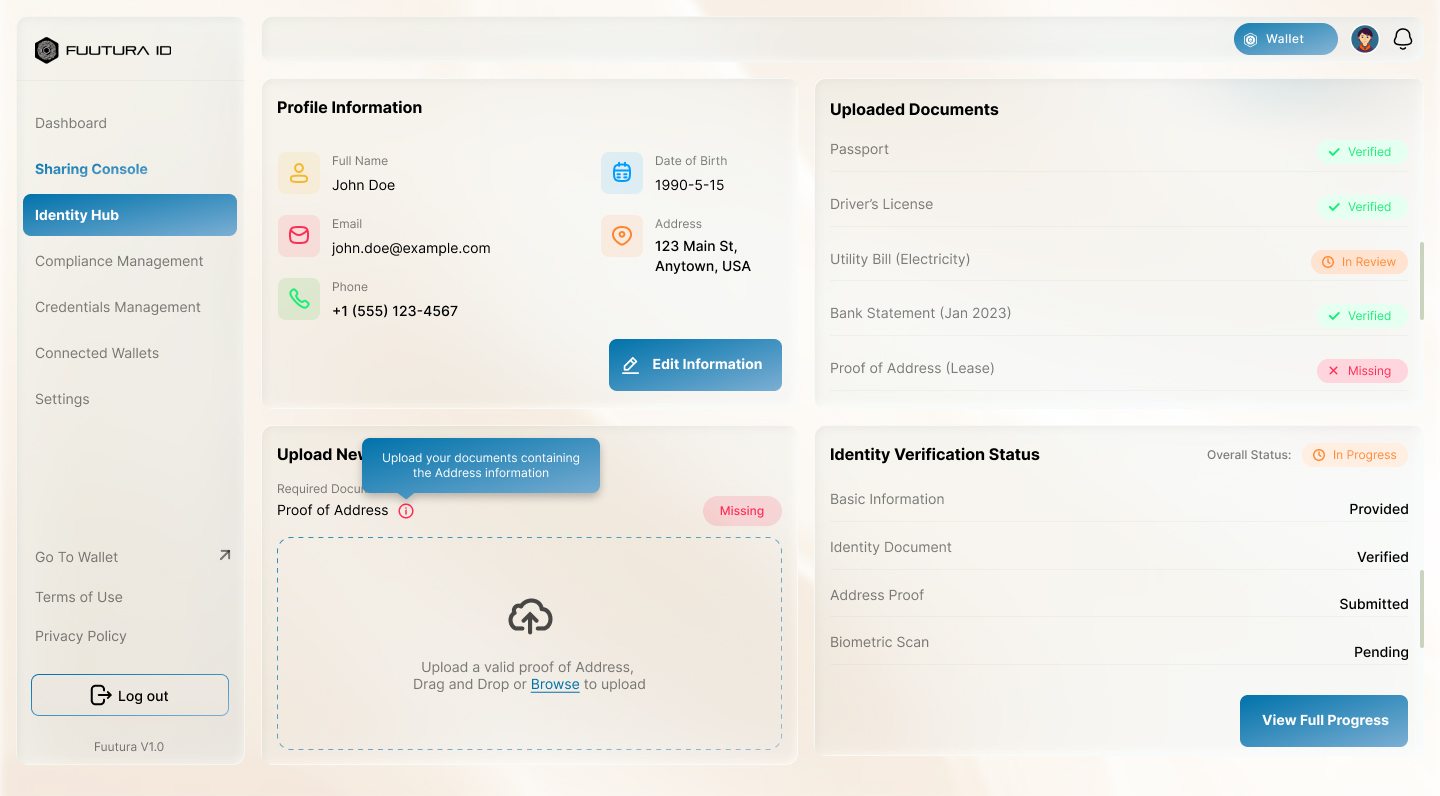Click the View Full Progress button
This screenshot has height=796, width=1440.
pos(1324,721)
